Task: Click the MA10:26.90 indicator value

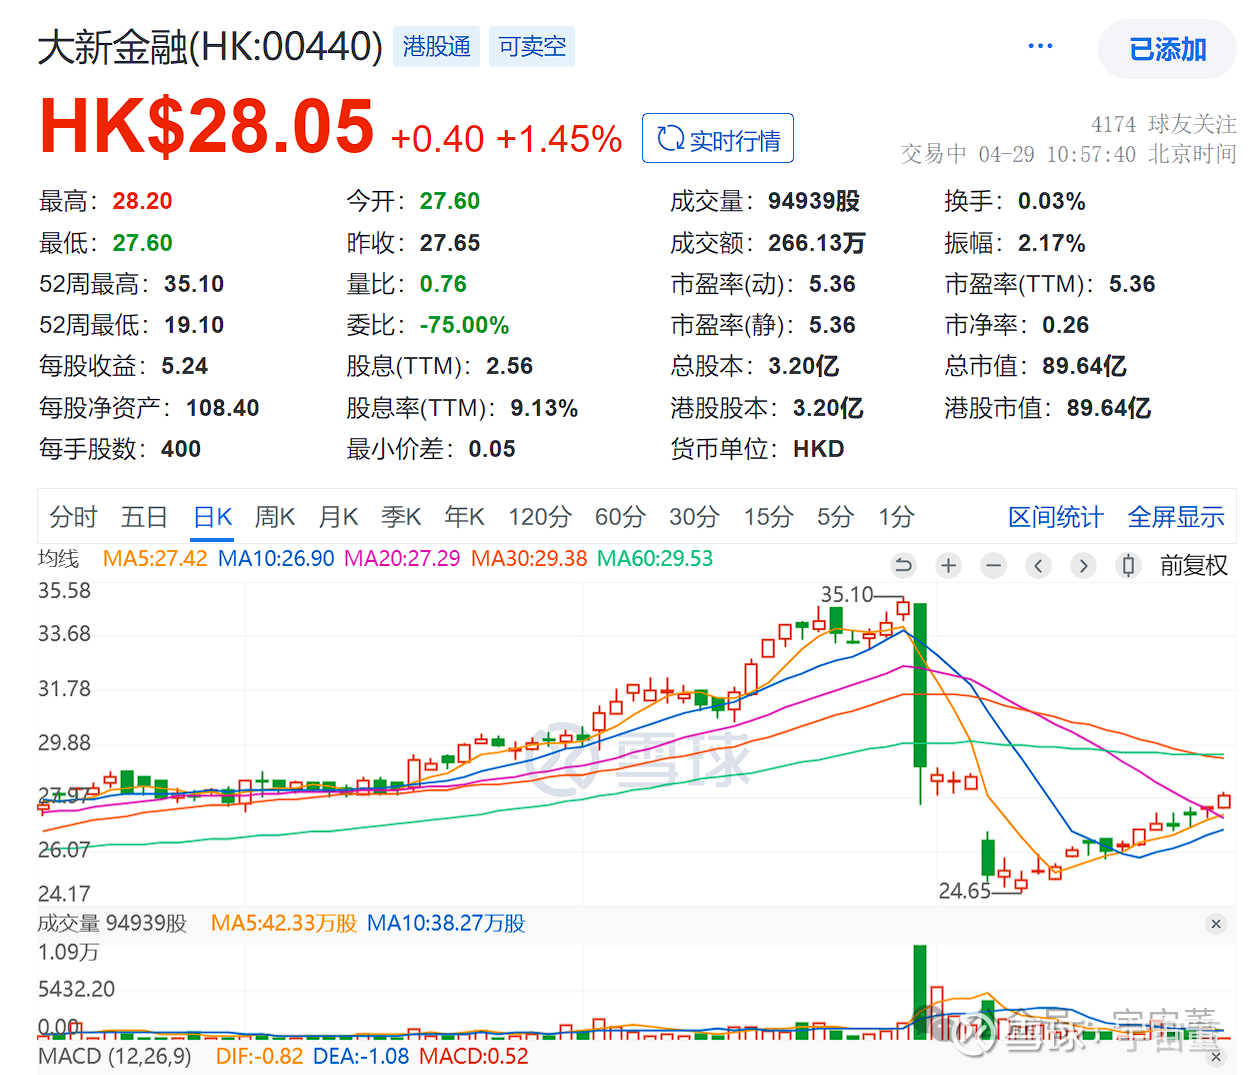Action: pyautogui.click(x=276, y=558)
